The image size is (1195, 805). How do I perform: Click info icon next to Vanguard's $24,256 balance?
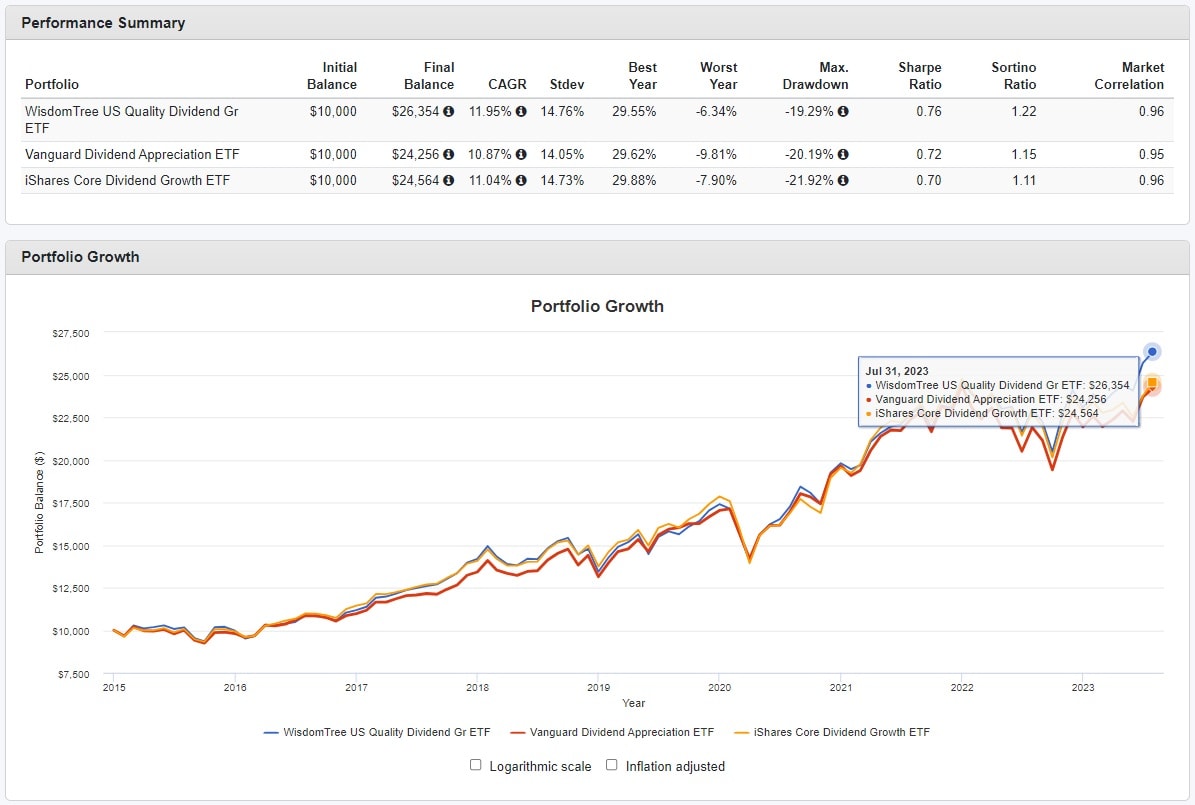click(449, 155)
